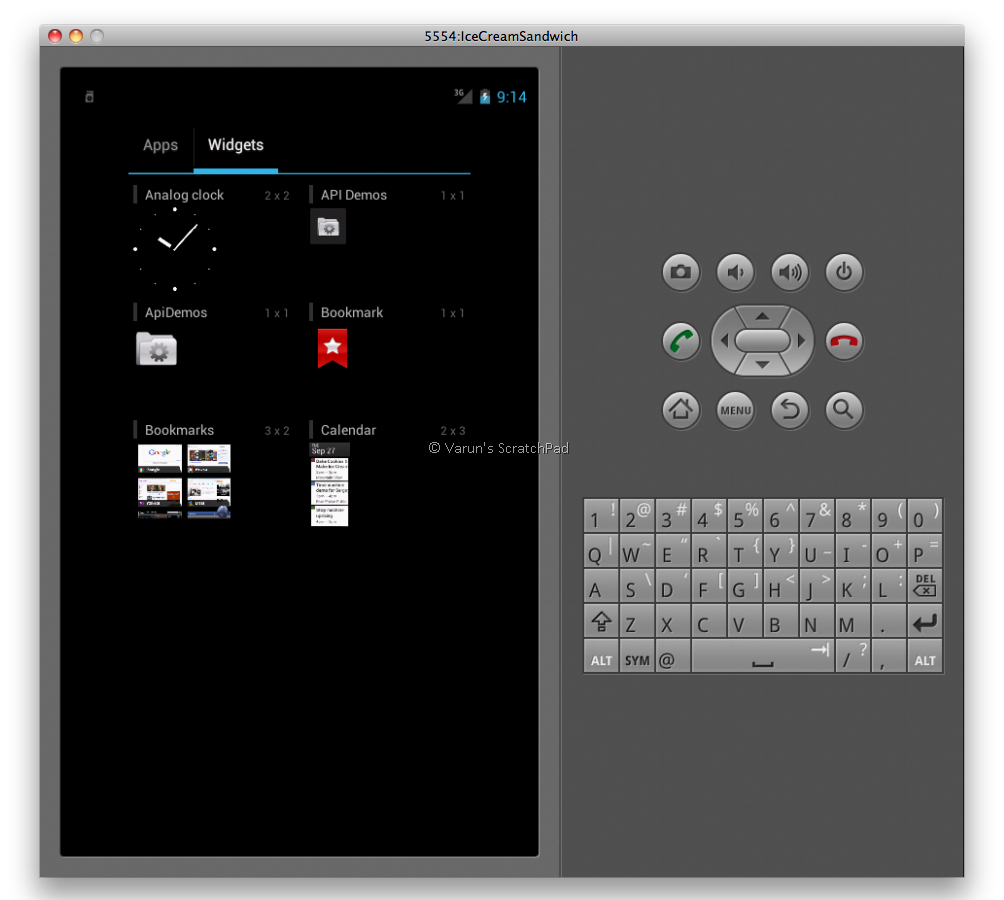Click the D-pad right arrow

(801, 341)
